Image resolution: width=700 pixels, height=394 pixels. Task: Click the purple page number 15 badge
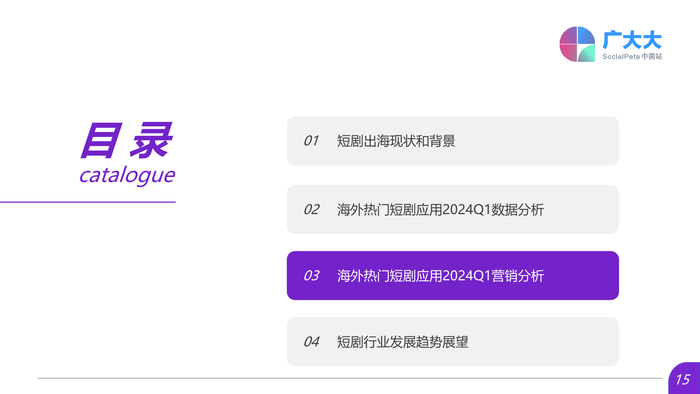pos(684,378)
